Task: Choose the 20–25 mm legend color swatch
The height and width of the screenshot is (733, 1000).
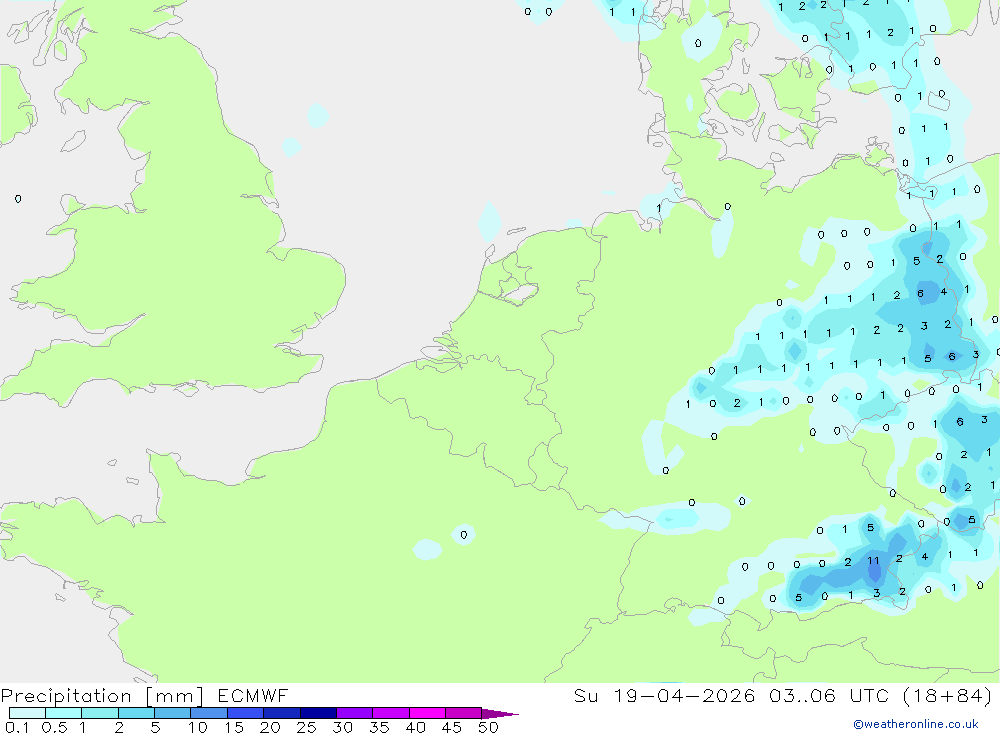Action: click(282, 713)
